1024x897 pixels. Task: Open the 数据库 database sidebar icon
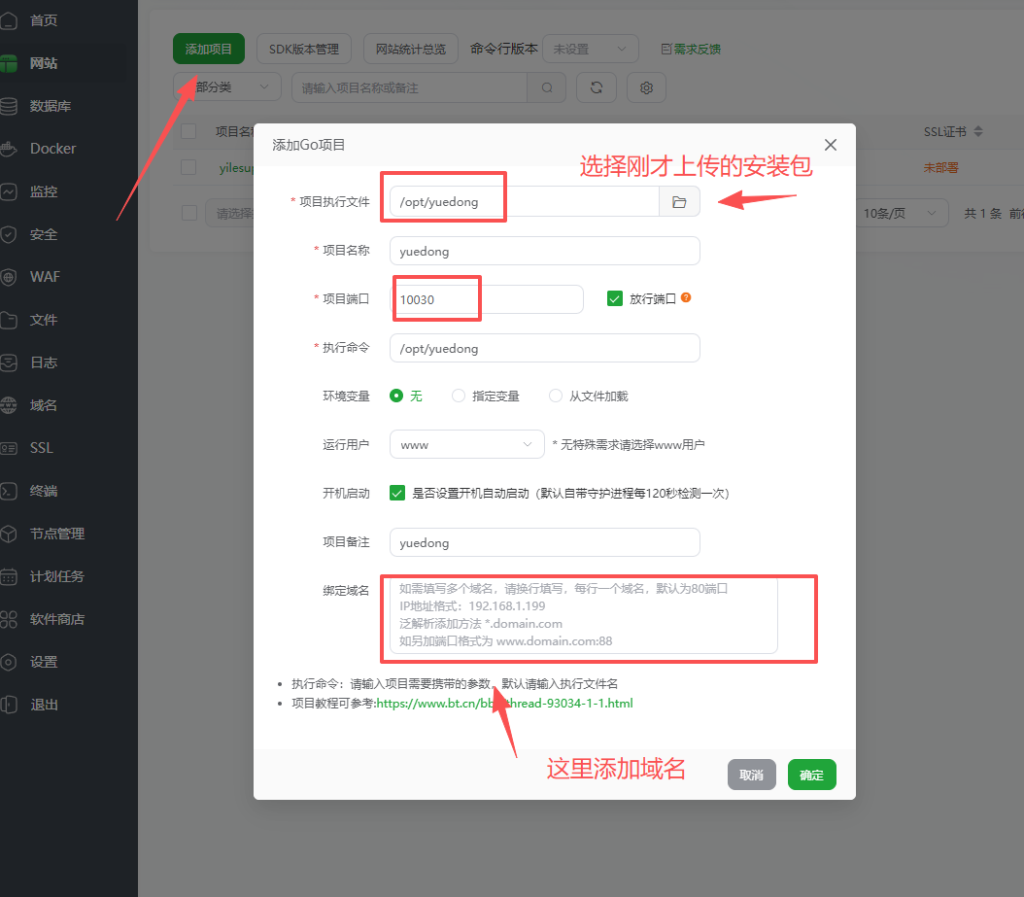pyautogui.click(x=10, y=106)
